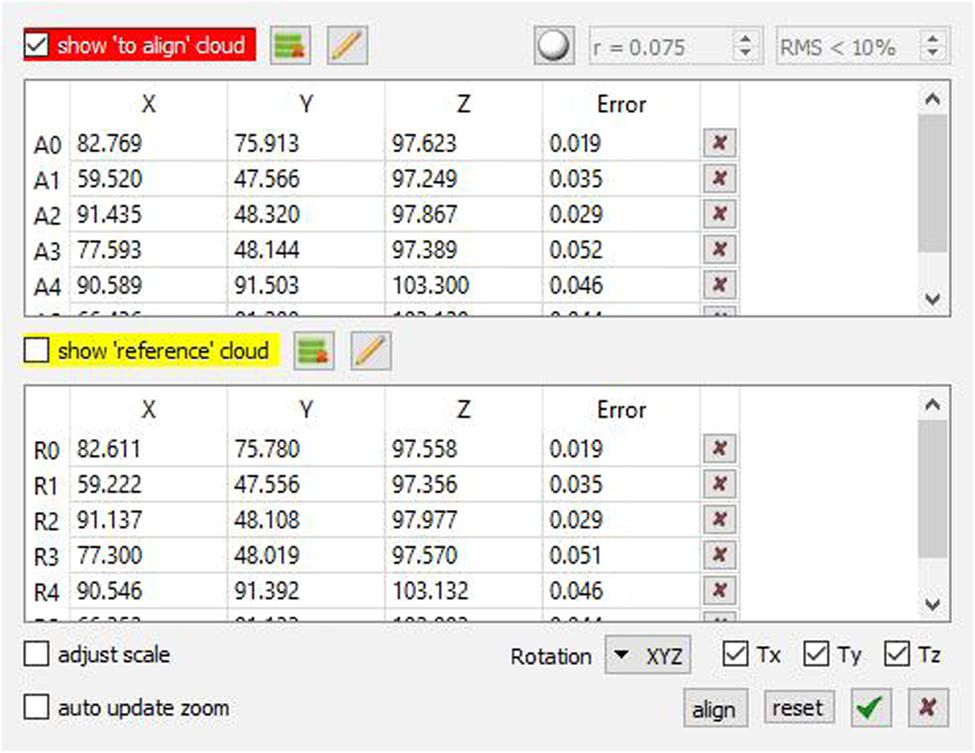Screen dimensions: 975x753
Task: Enable auto update zoom
Action: [x=36, y=707]
